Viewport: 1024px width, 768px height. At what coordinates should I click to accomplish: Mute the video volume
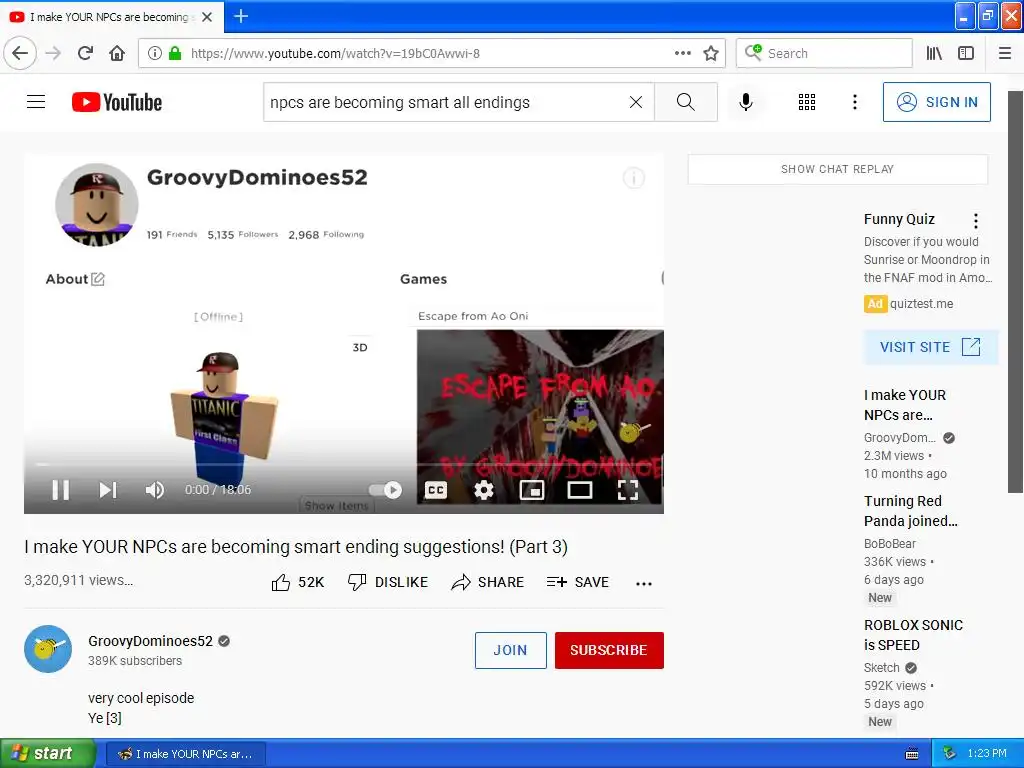click(x=154, y=490)
